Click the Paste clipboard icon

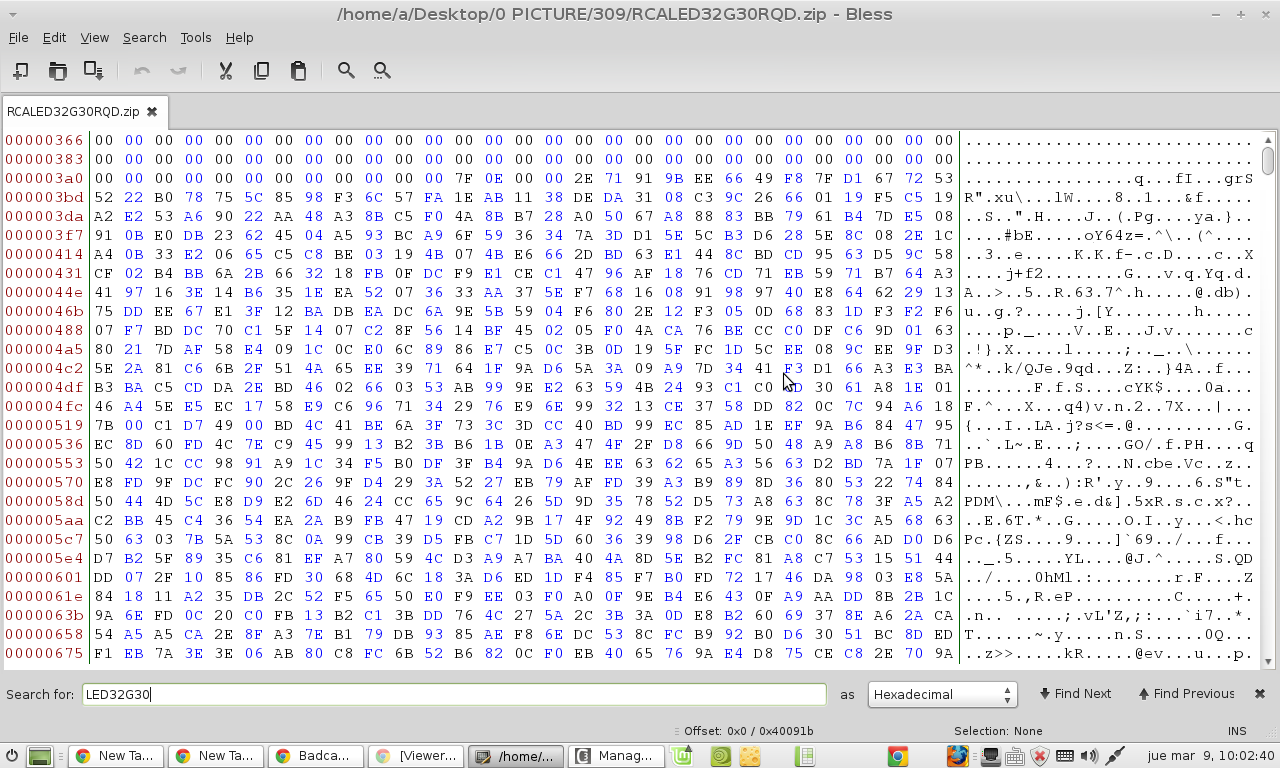(298, 71)
